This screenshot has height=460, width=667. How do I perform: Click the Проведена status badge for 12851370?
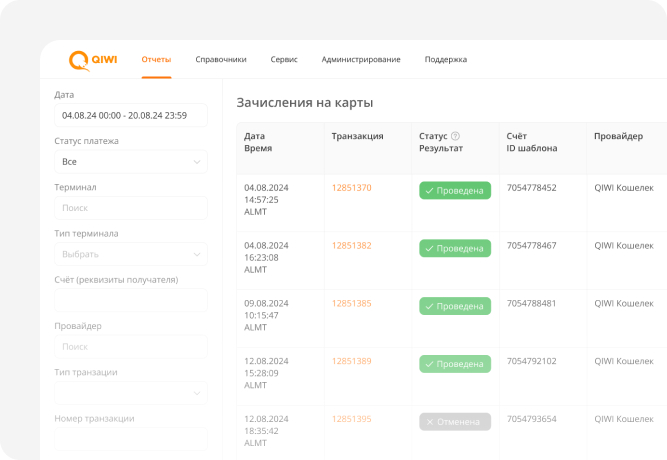[x=455, y=190]
